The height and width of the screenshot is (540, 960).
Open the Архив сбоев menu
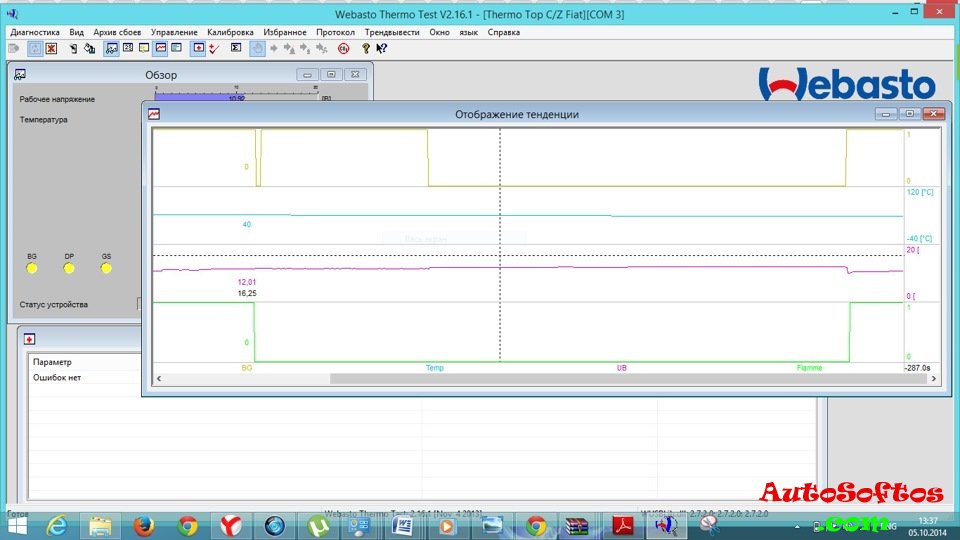117,32
